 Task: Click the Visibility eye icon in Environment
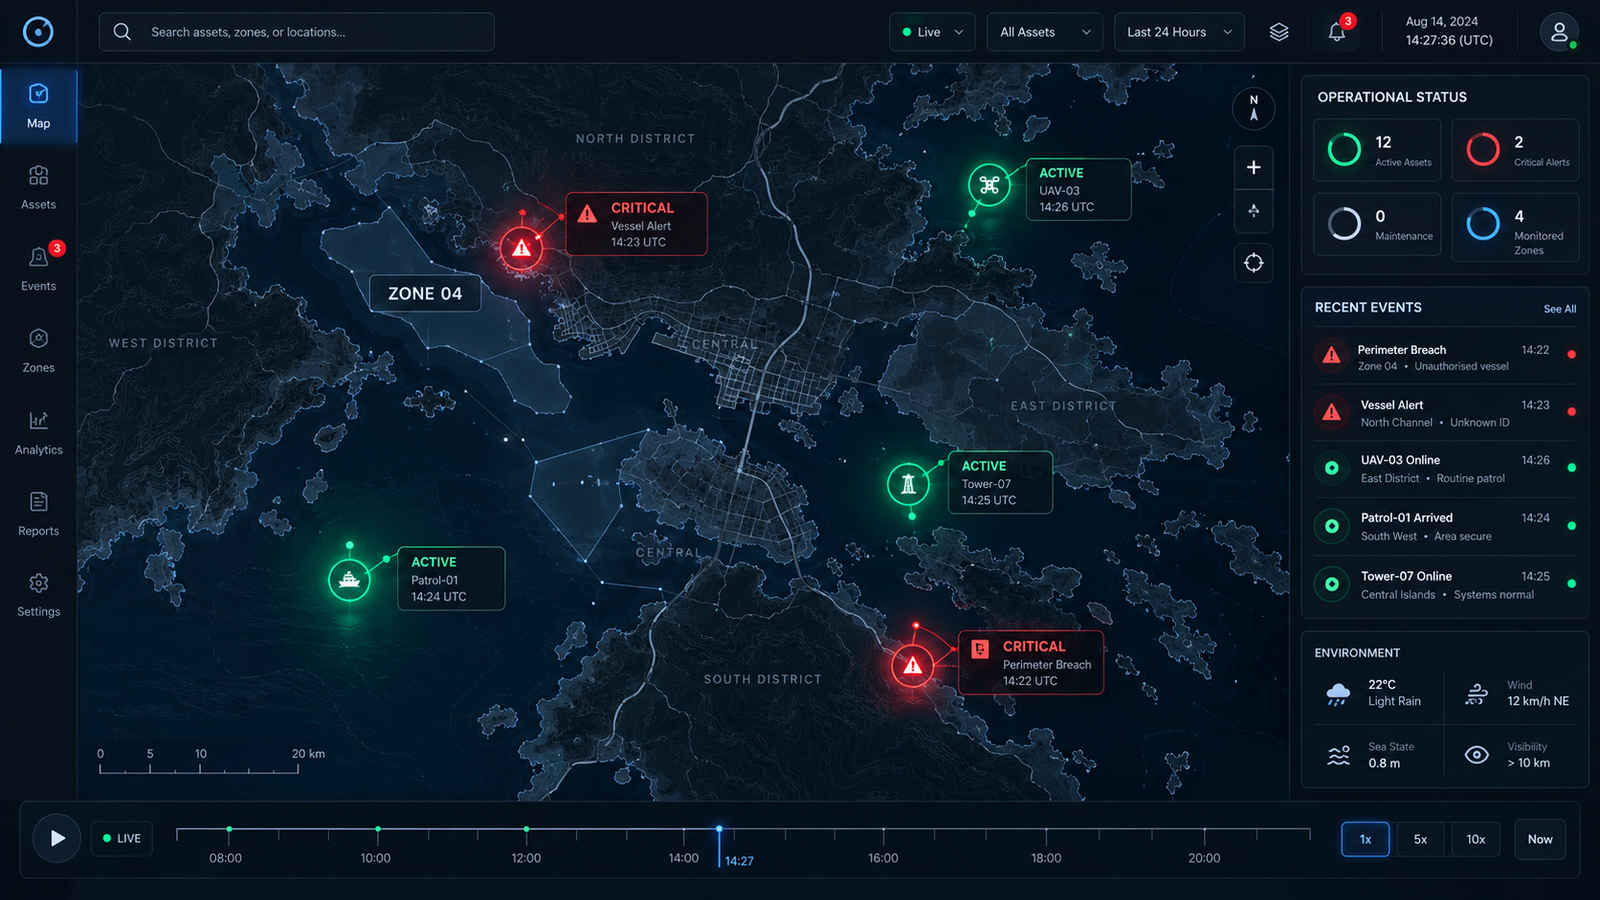(1477, 755)
